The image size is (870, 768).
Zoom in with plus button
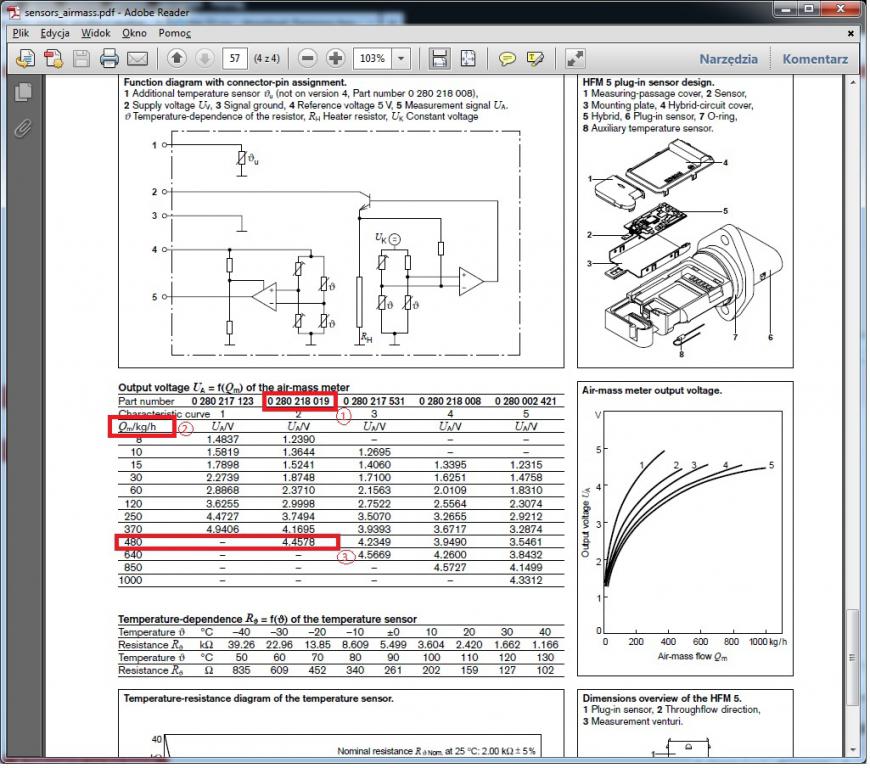[x=336, y=59]
